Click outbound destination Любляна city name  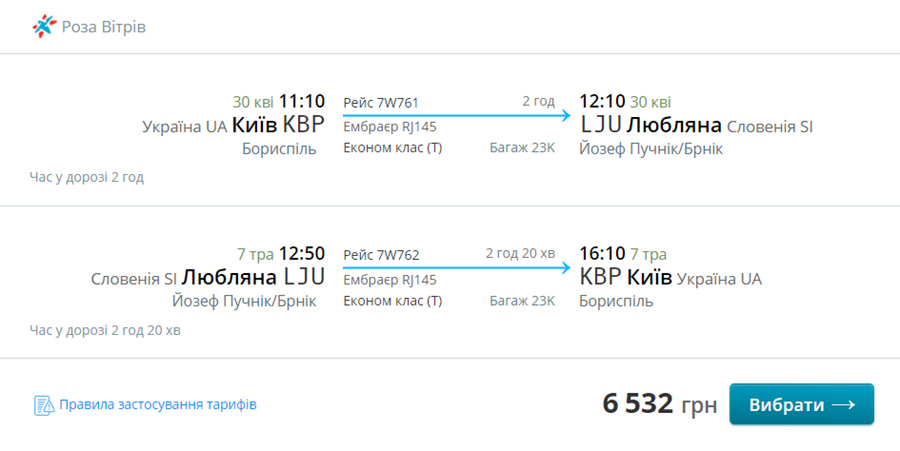coord(674,125)
